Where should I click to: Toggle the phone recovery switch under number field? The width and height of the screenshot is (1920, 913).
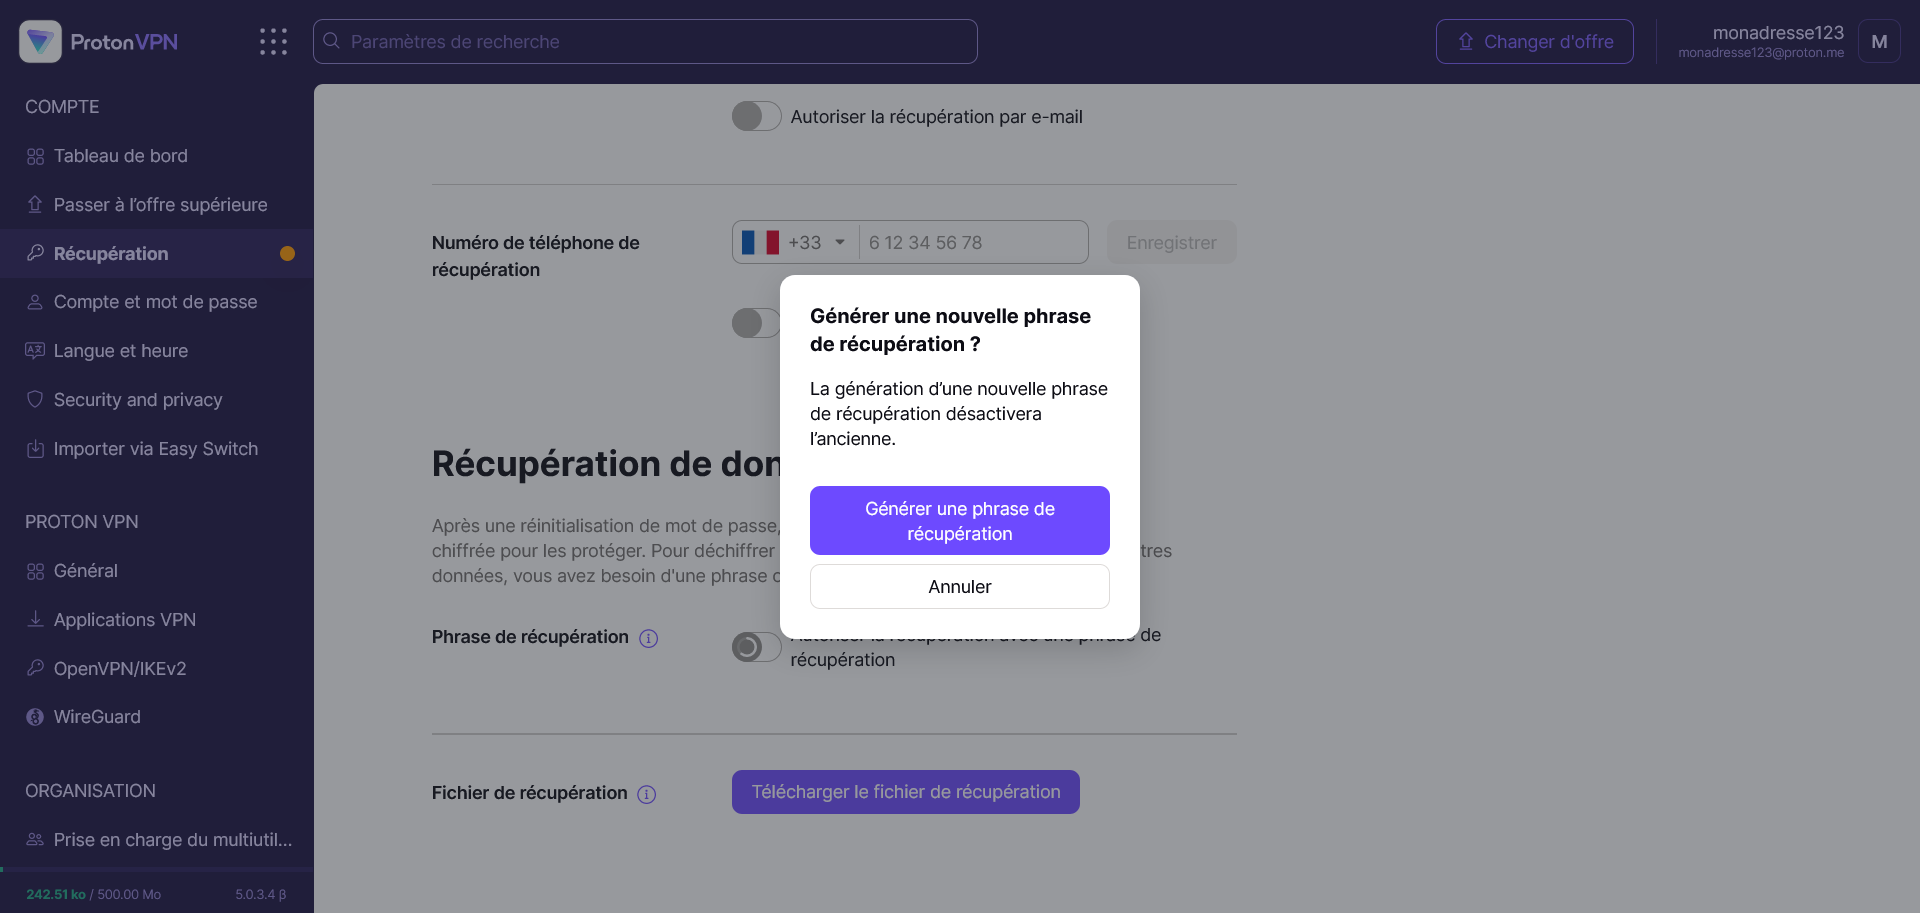(x=756, y=323)
